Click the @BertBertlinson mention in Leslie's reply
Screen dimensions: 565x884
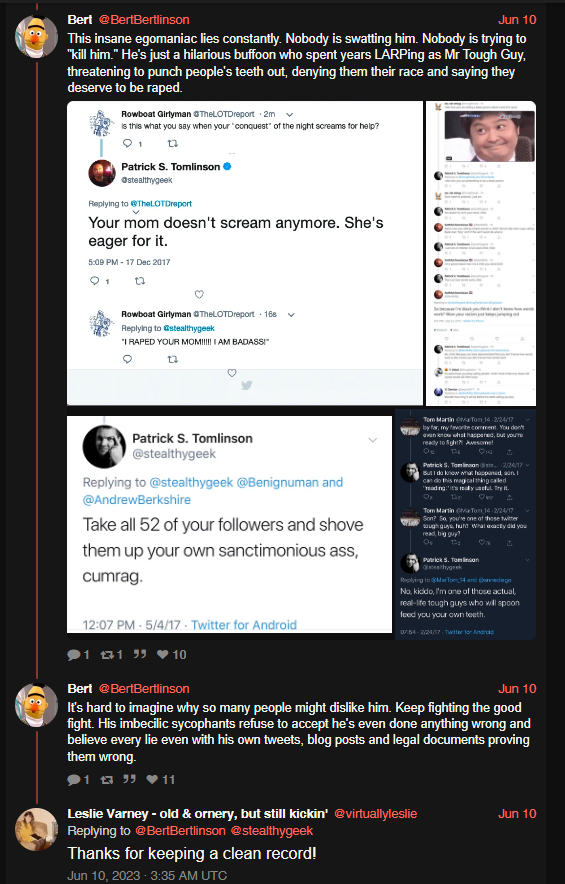click(180, 830)
